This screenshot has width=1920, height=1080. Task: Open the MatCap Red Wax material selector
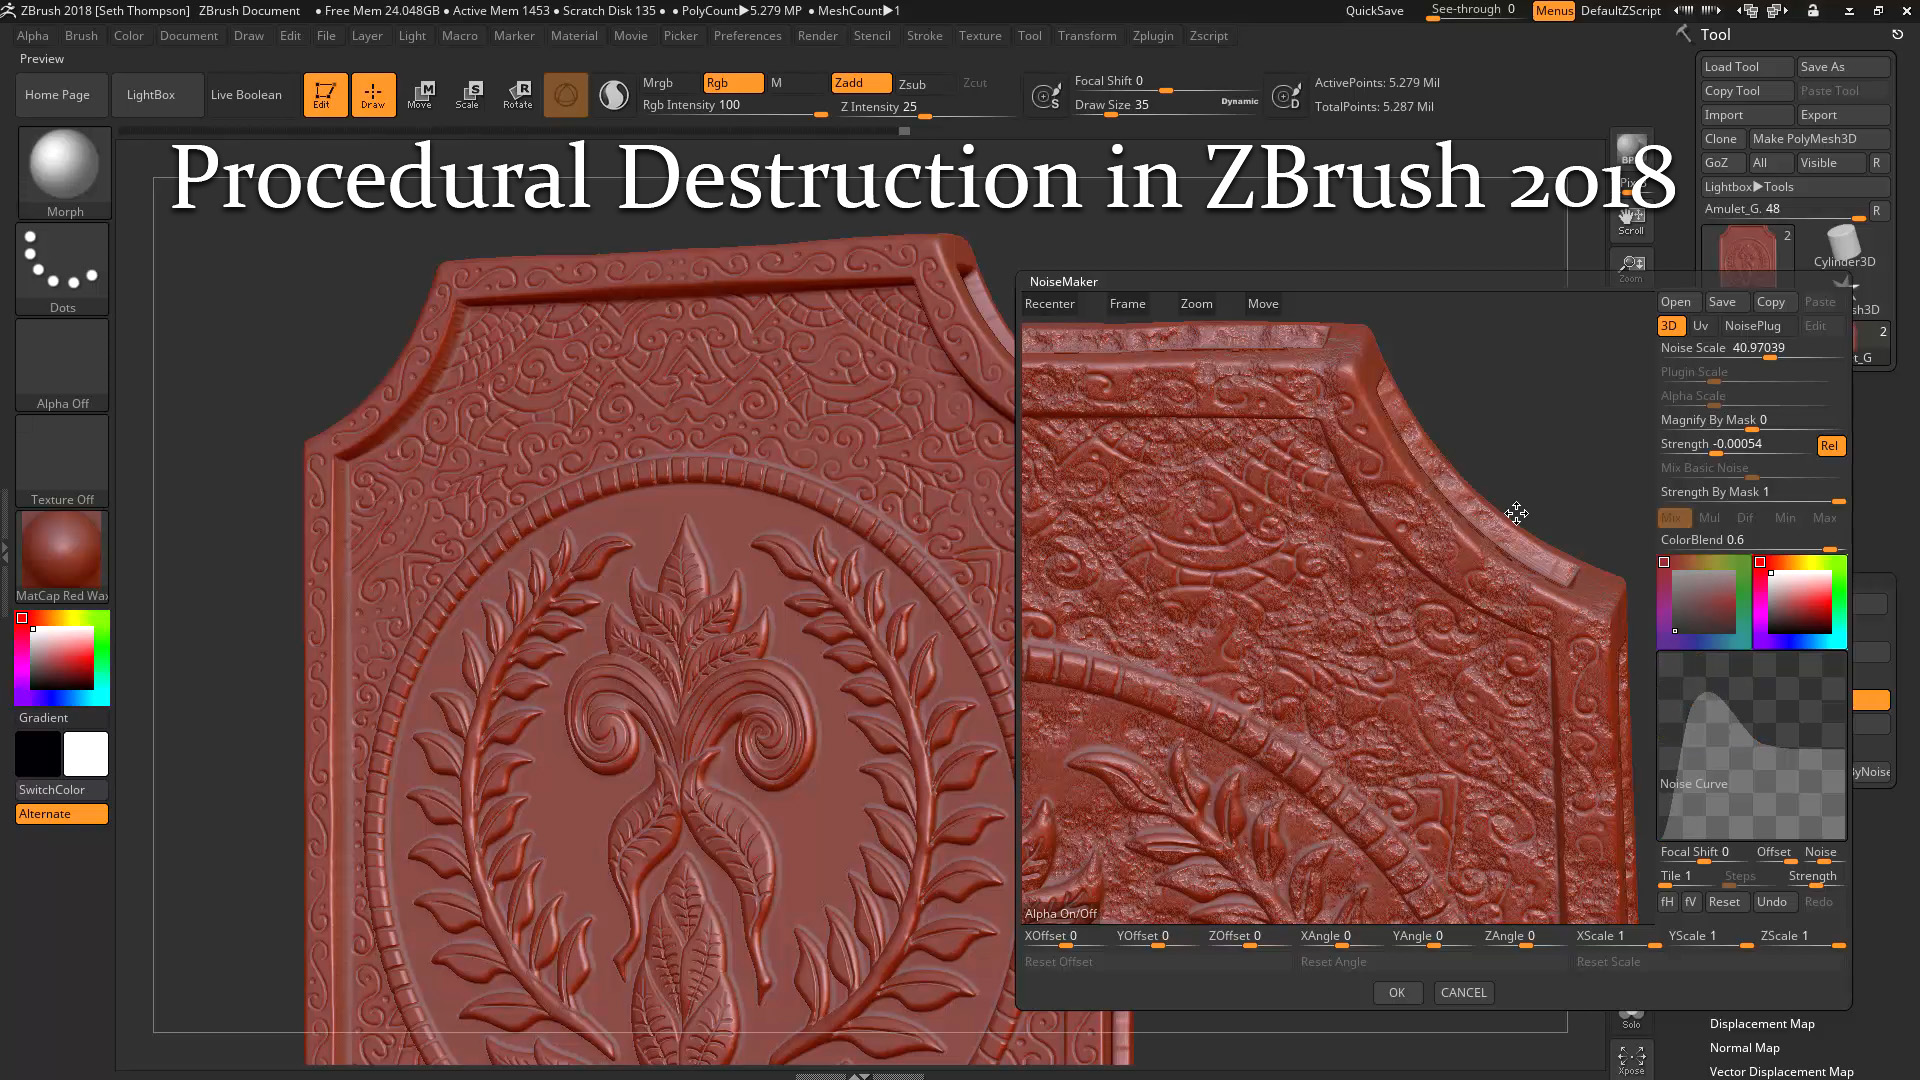coord(62,557)
